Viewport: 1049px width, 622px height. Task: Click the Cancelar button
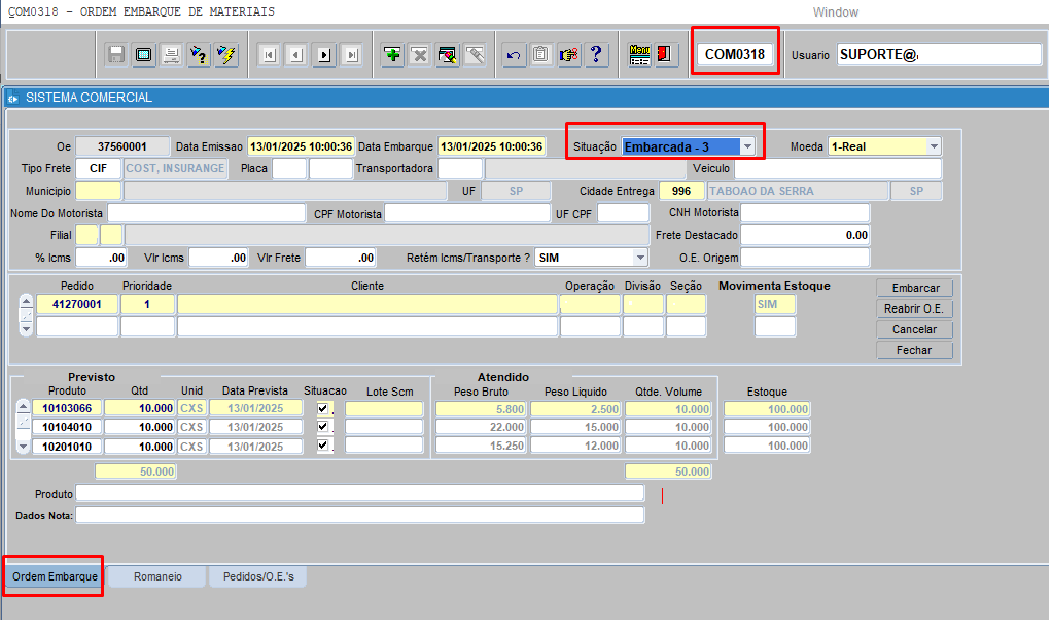pyautogui.click(x=915, y=330)
